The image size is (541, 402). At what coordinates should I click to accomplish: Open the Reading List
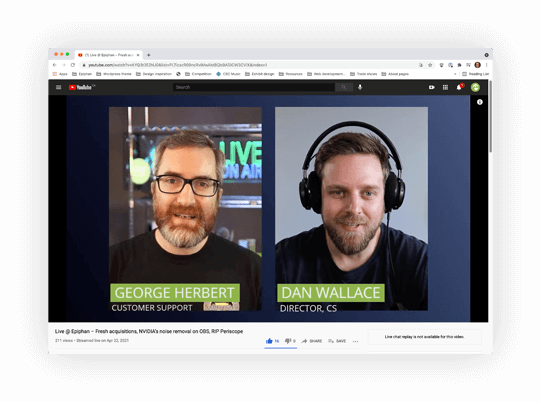[x=475, y=74]
